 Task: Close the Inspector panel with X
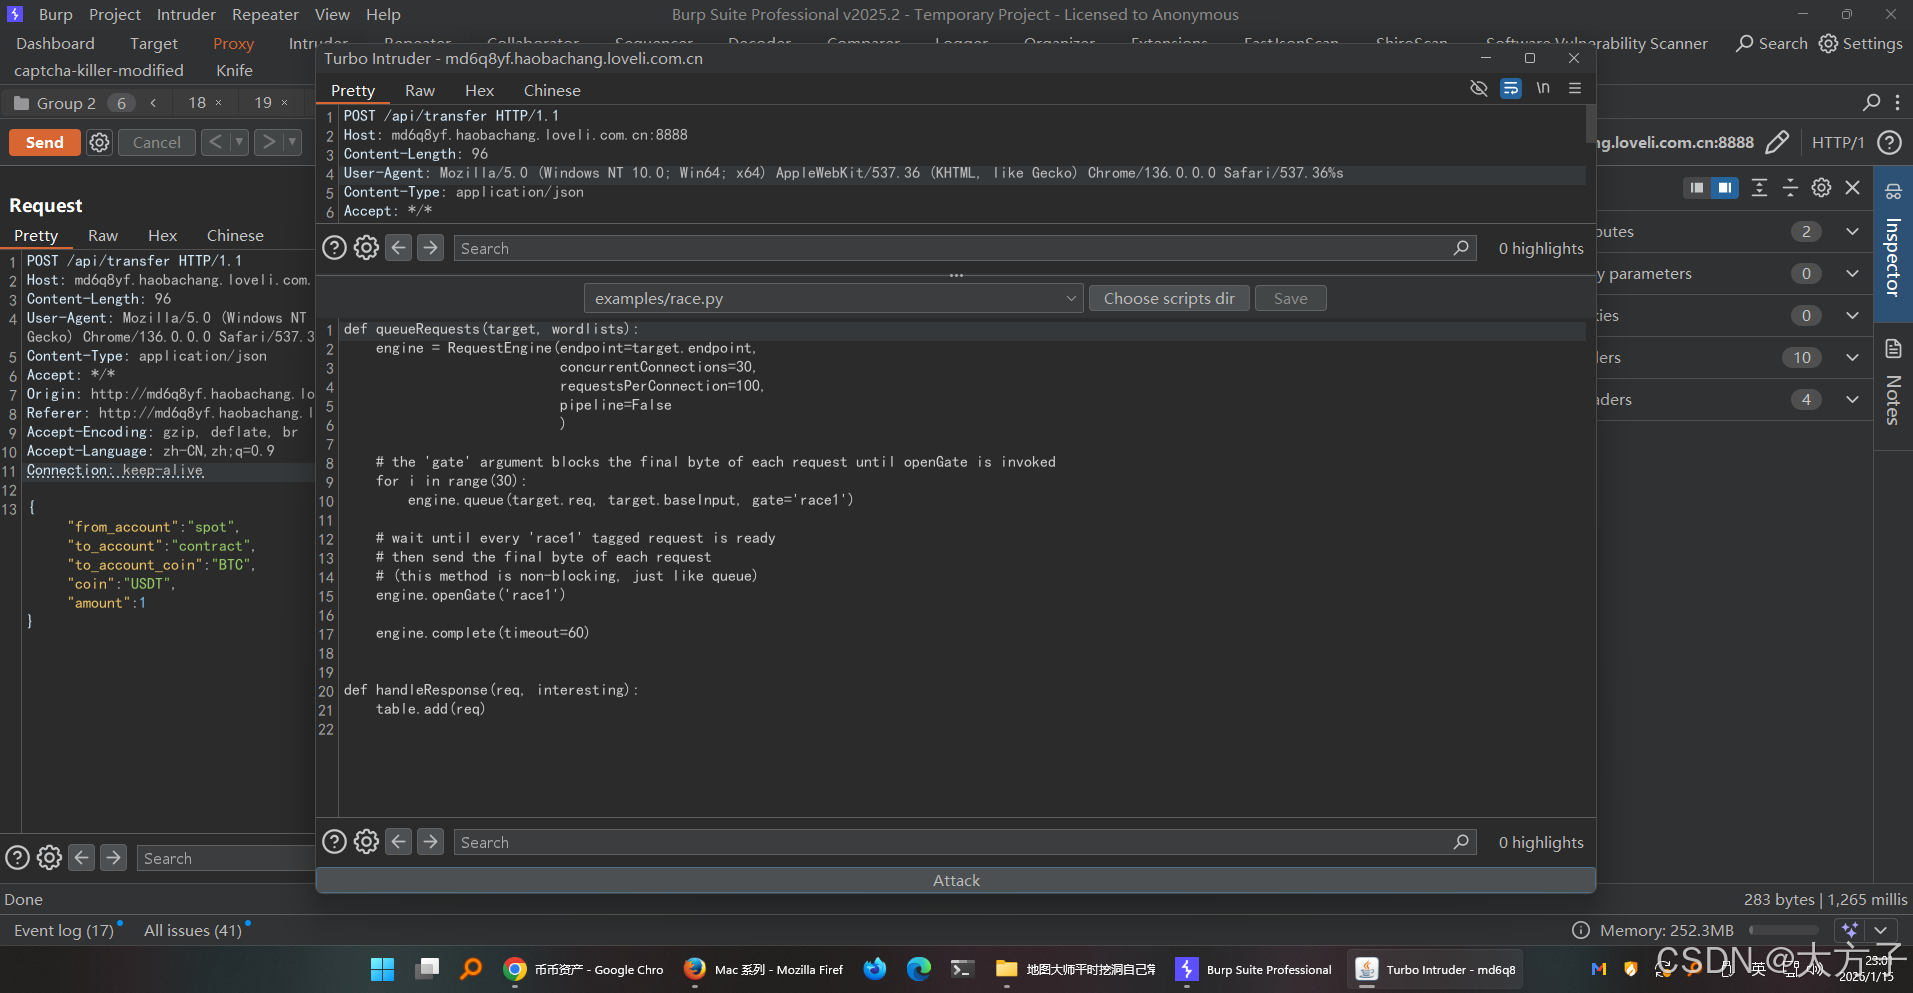1852,187
